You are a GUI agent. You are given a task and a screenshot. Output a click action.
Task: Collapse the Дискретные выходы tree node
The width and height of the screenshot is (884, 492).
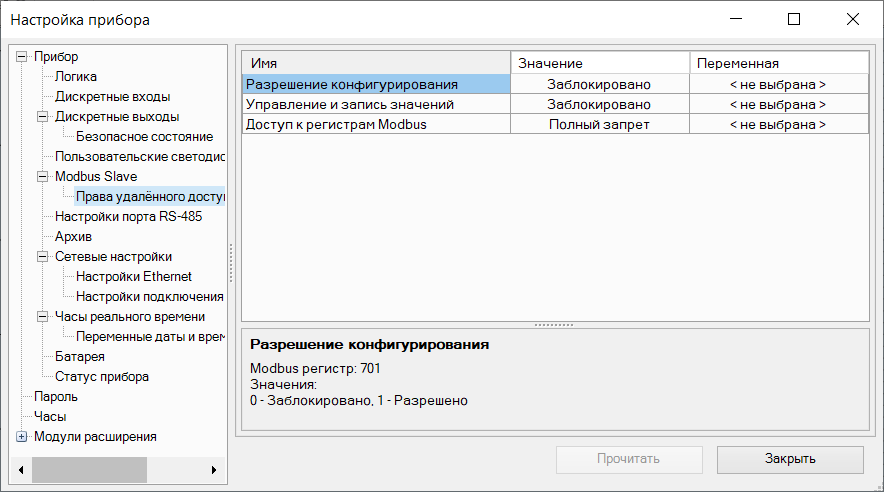pyautogui.click(x=42, y=117)
